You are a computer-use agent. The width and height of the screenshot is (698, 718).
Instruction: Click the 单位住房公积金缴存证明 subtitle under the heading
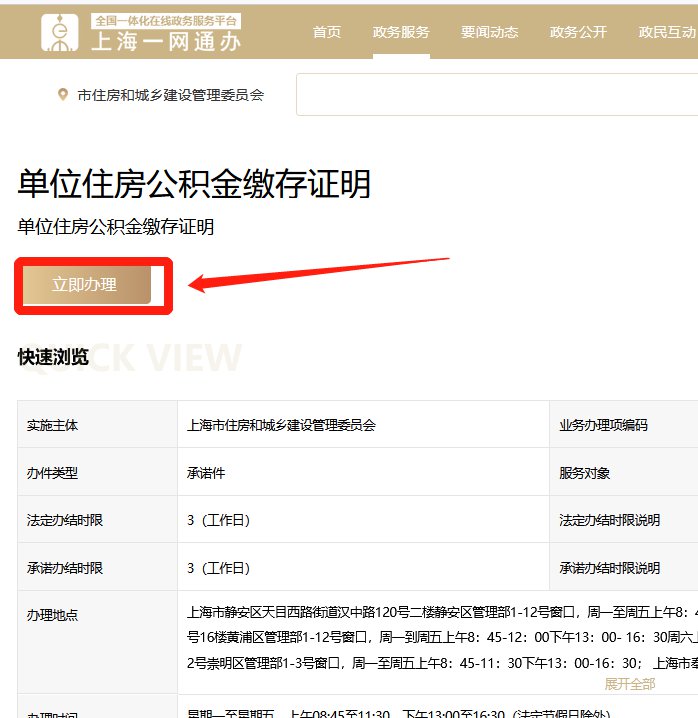click(116, 227)
